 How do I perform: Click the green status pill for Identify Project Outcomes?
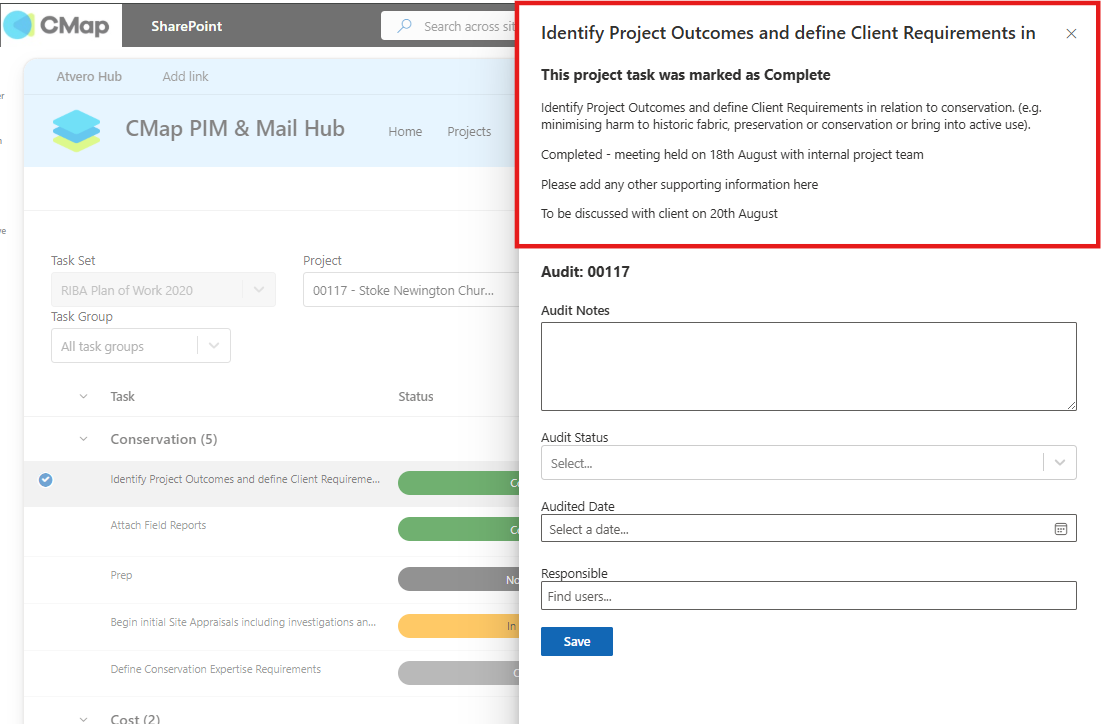coord(459,483)
